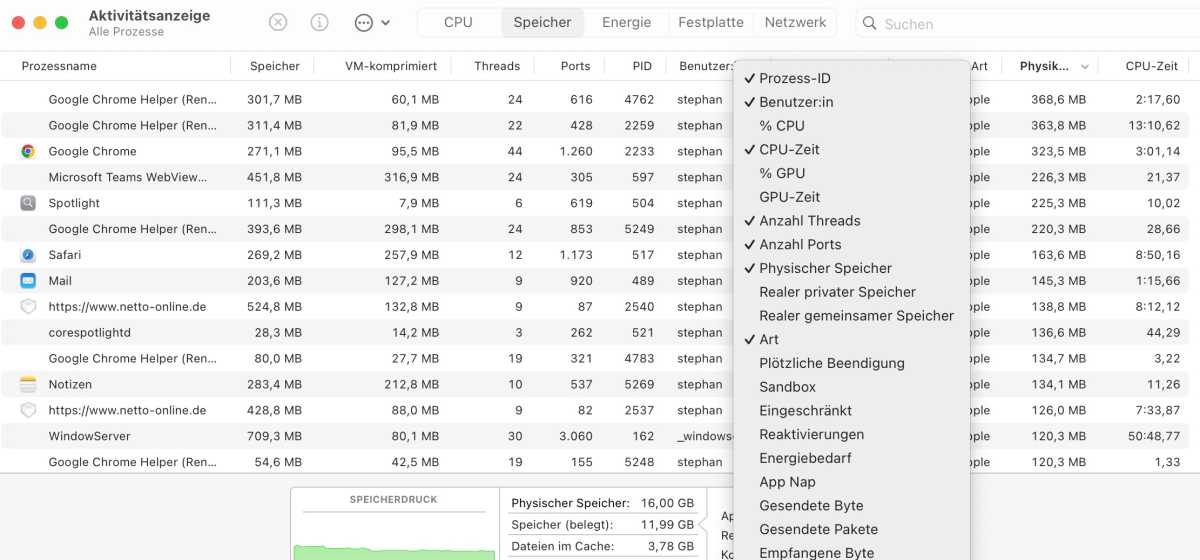
Task: Sort by CPU-Zeit column header
Action: coord(1151,66)
